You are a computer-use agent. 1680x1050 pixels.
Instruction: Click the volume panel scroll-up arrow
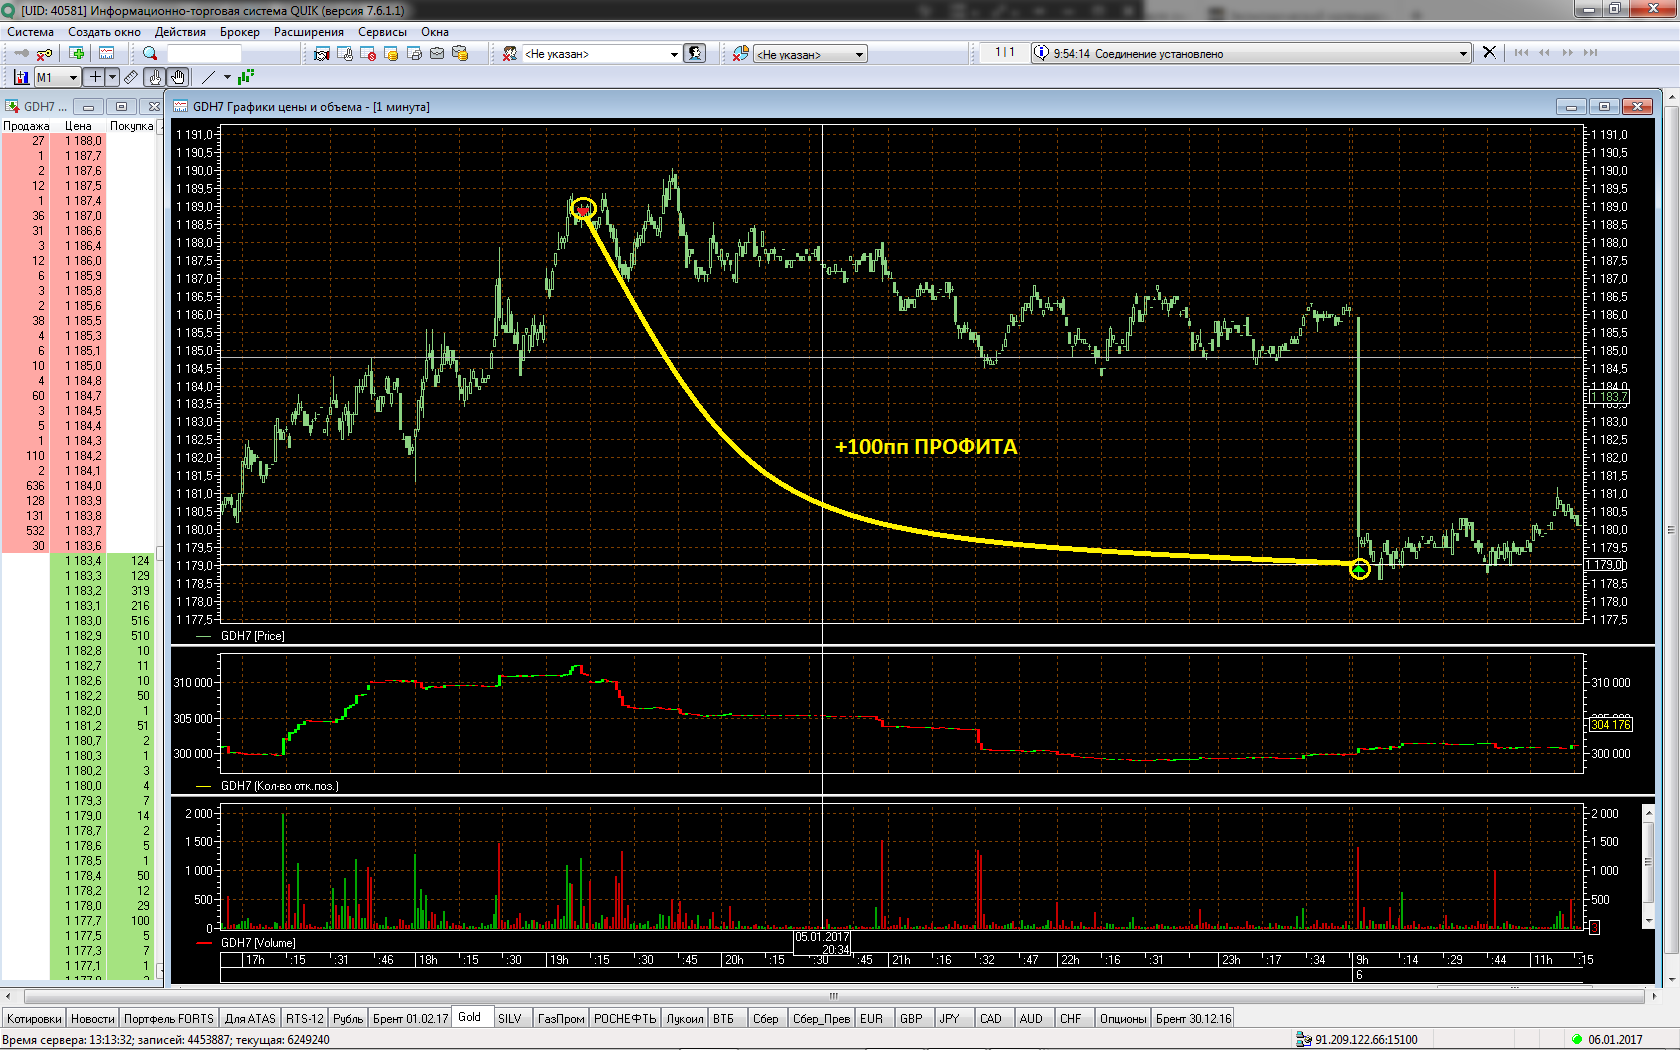pyautogui.click(x=1649, y=812)
